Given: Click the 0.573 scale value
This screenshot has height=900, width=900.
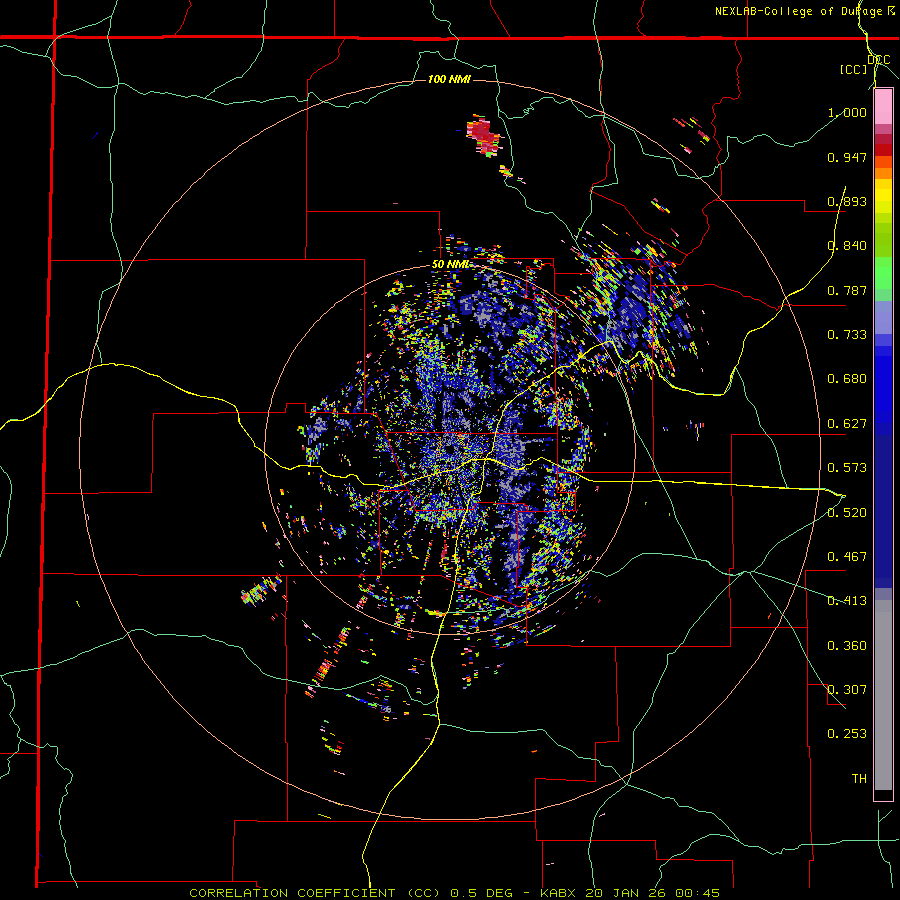Looking at the screenshot, I should pos(847,468).
